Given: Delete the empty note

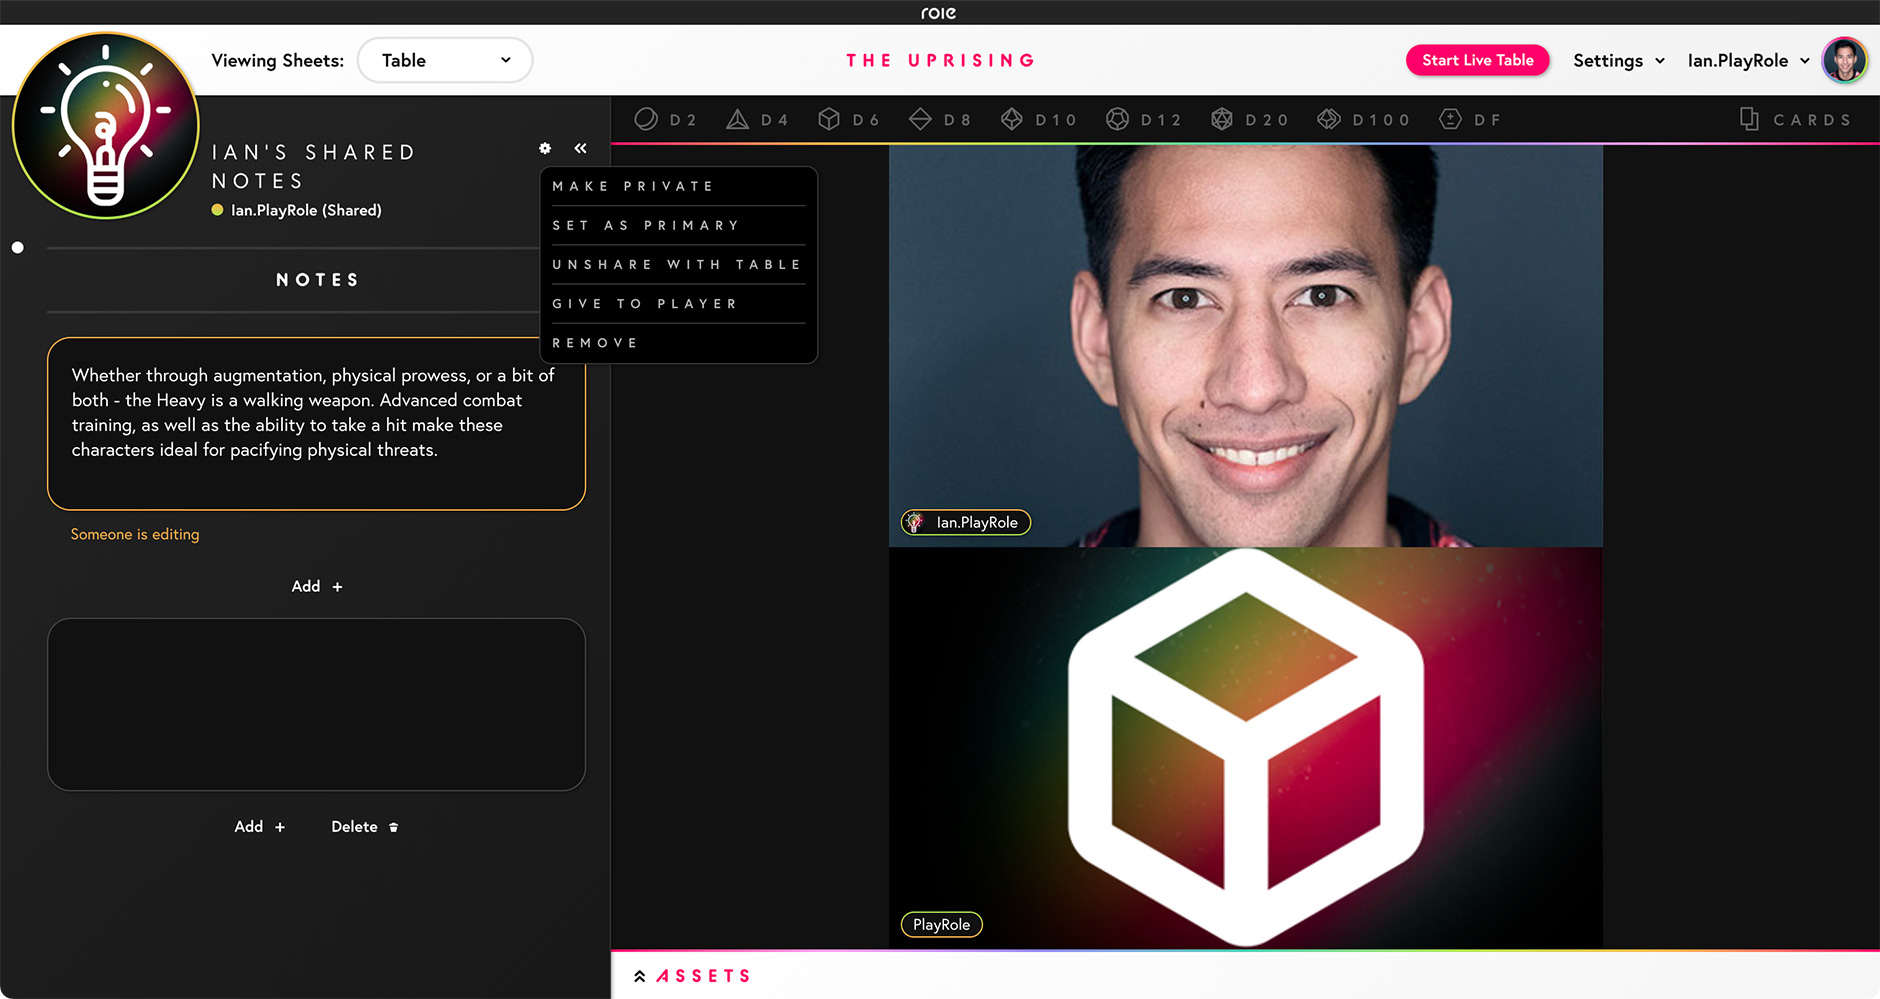Looking at the screenshot, I should coord(365,827).
